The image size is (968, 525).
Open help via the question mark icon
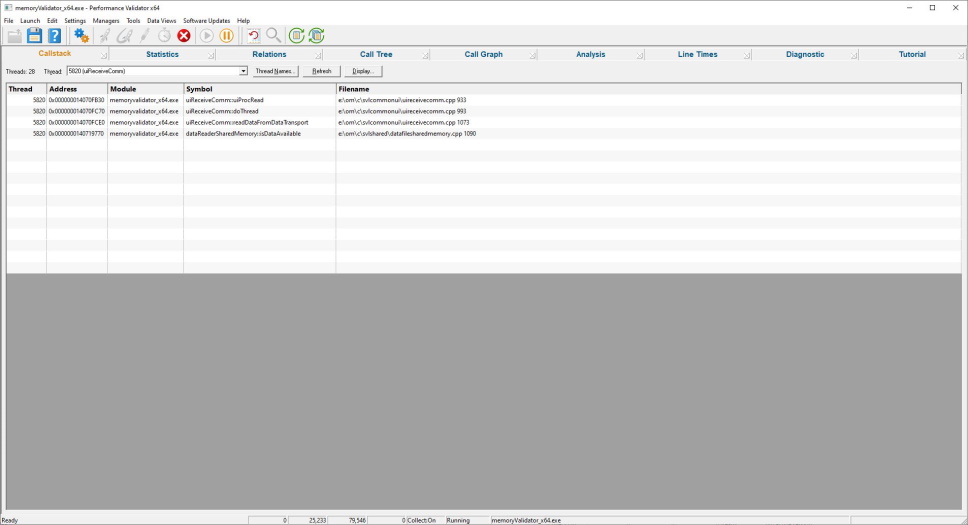click(x=54, y=36)
